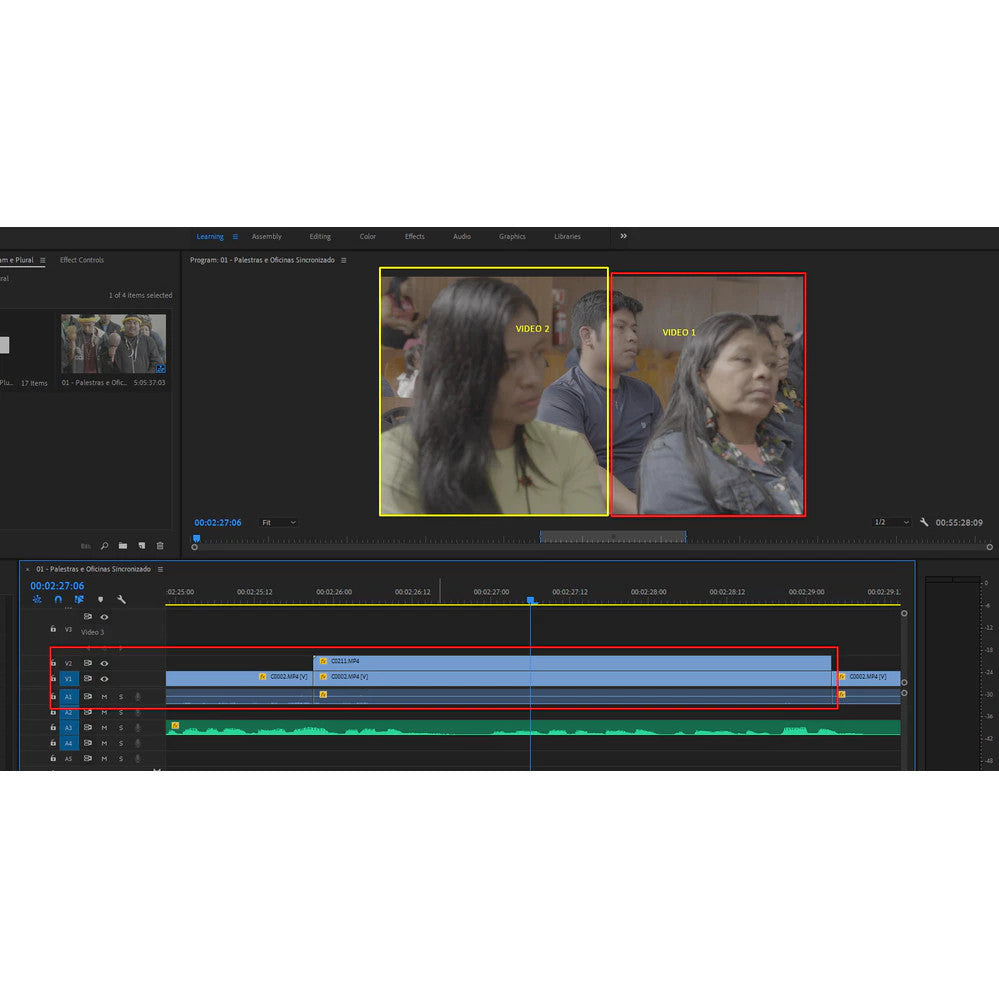Hide track V3 with eye icon

coord(104,617)
